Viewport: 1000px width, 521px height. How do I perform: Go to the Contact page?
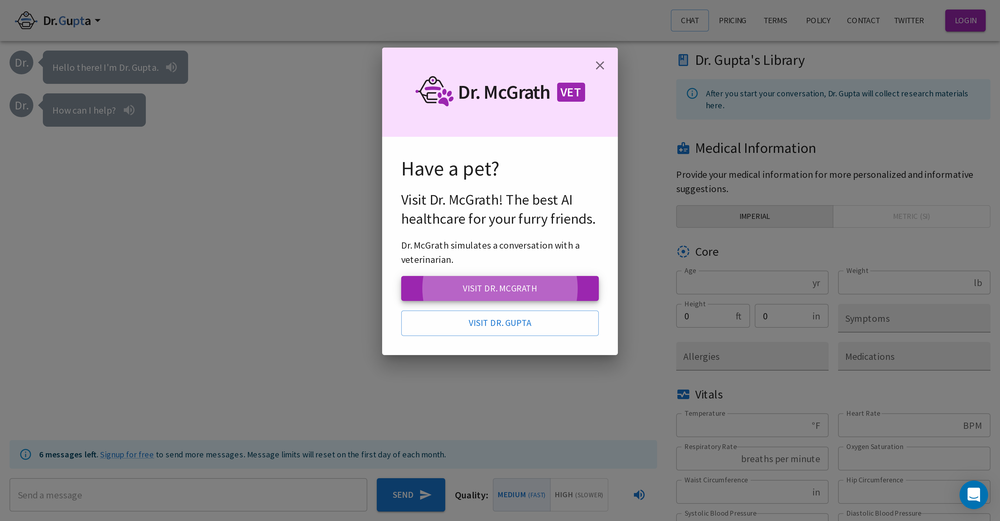[x=863, y=20]
